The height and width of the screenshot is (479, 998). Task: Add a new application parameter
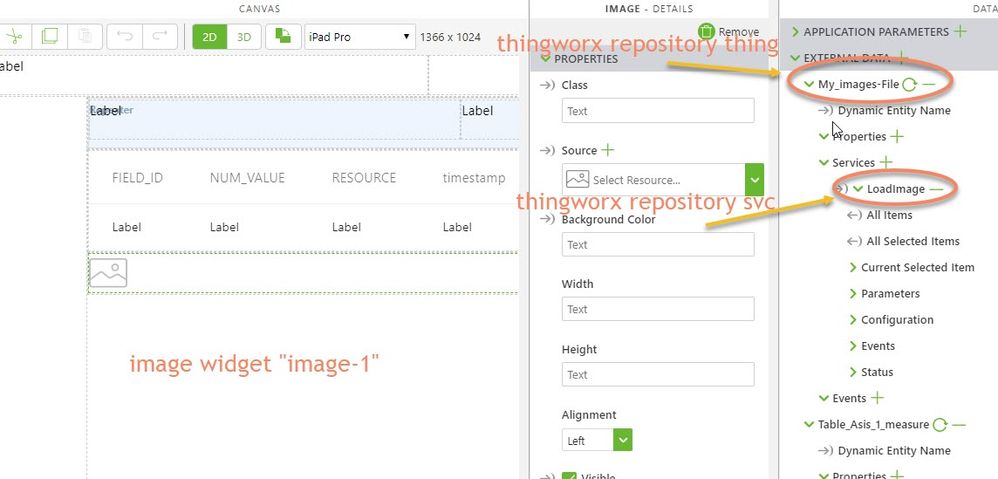[x=960, y=31]
